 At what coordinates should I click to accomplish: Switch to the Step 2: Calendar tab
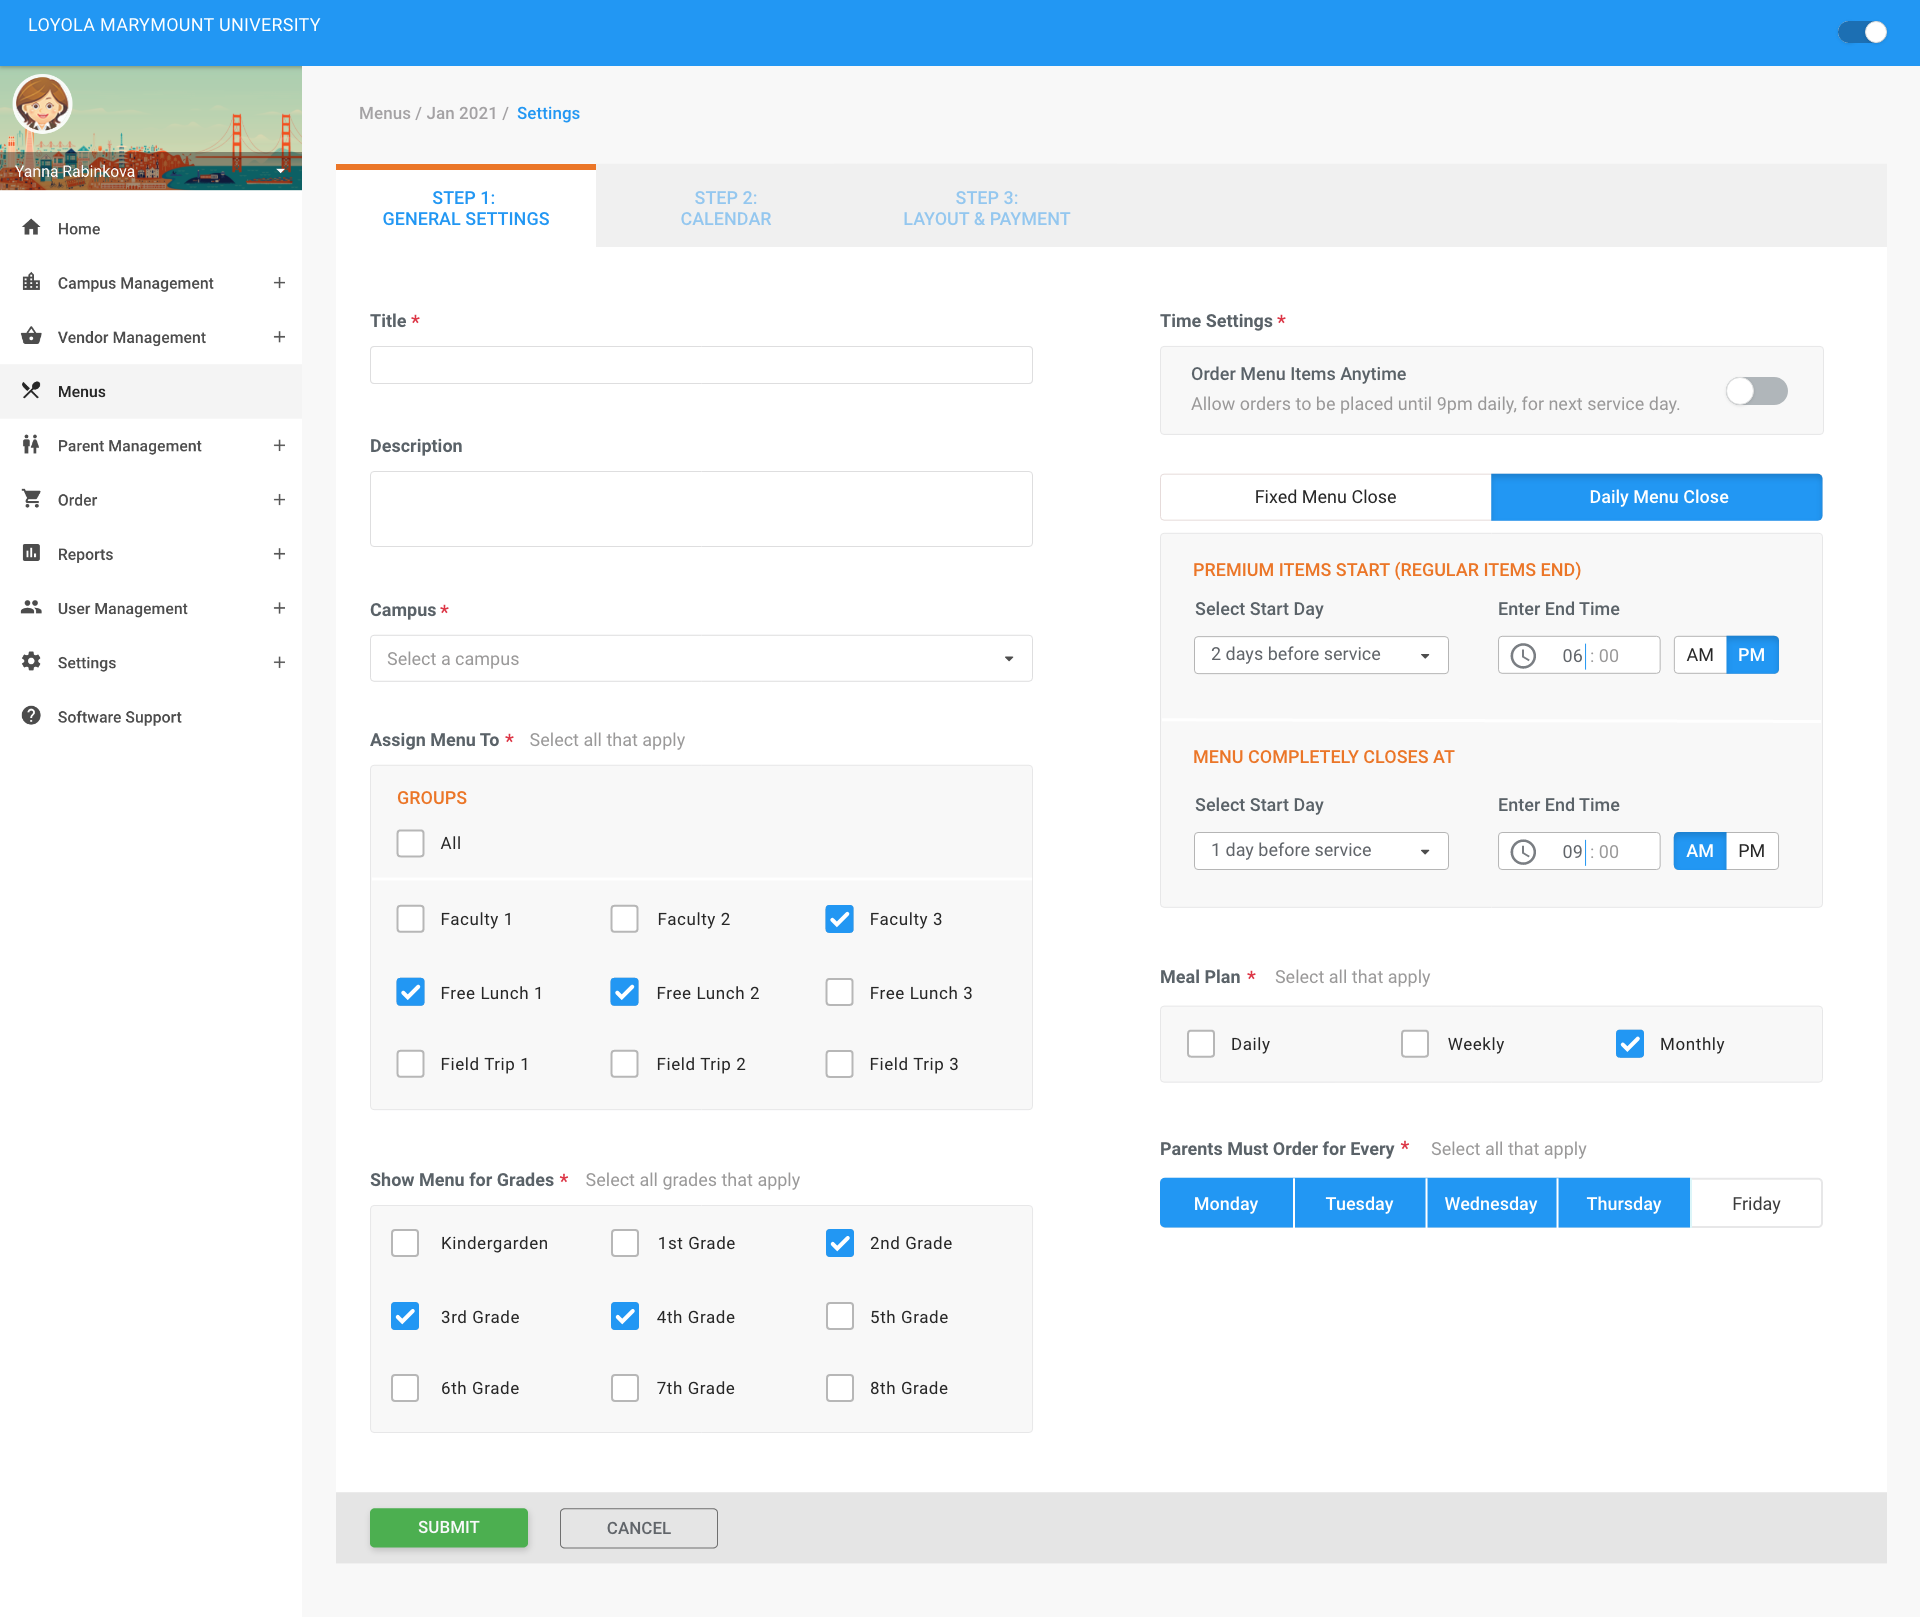[x=725, y=208]
